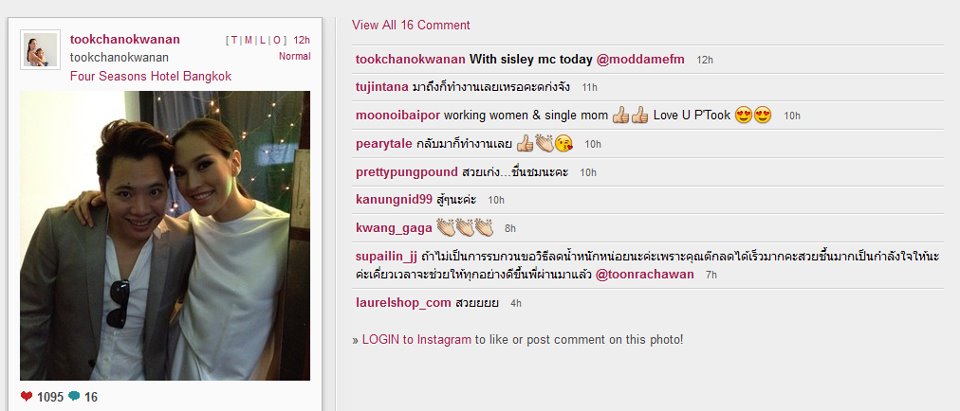The height and width of the screenshot is (411, 960).
Task: Click the red heart likes icon
Action: click(26, 396)
